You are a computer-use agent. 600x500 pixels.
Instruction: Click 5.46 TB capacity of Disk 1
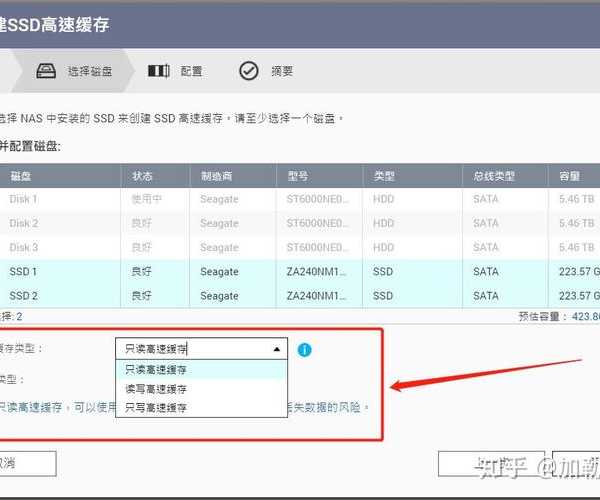pos(576,199)
